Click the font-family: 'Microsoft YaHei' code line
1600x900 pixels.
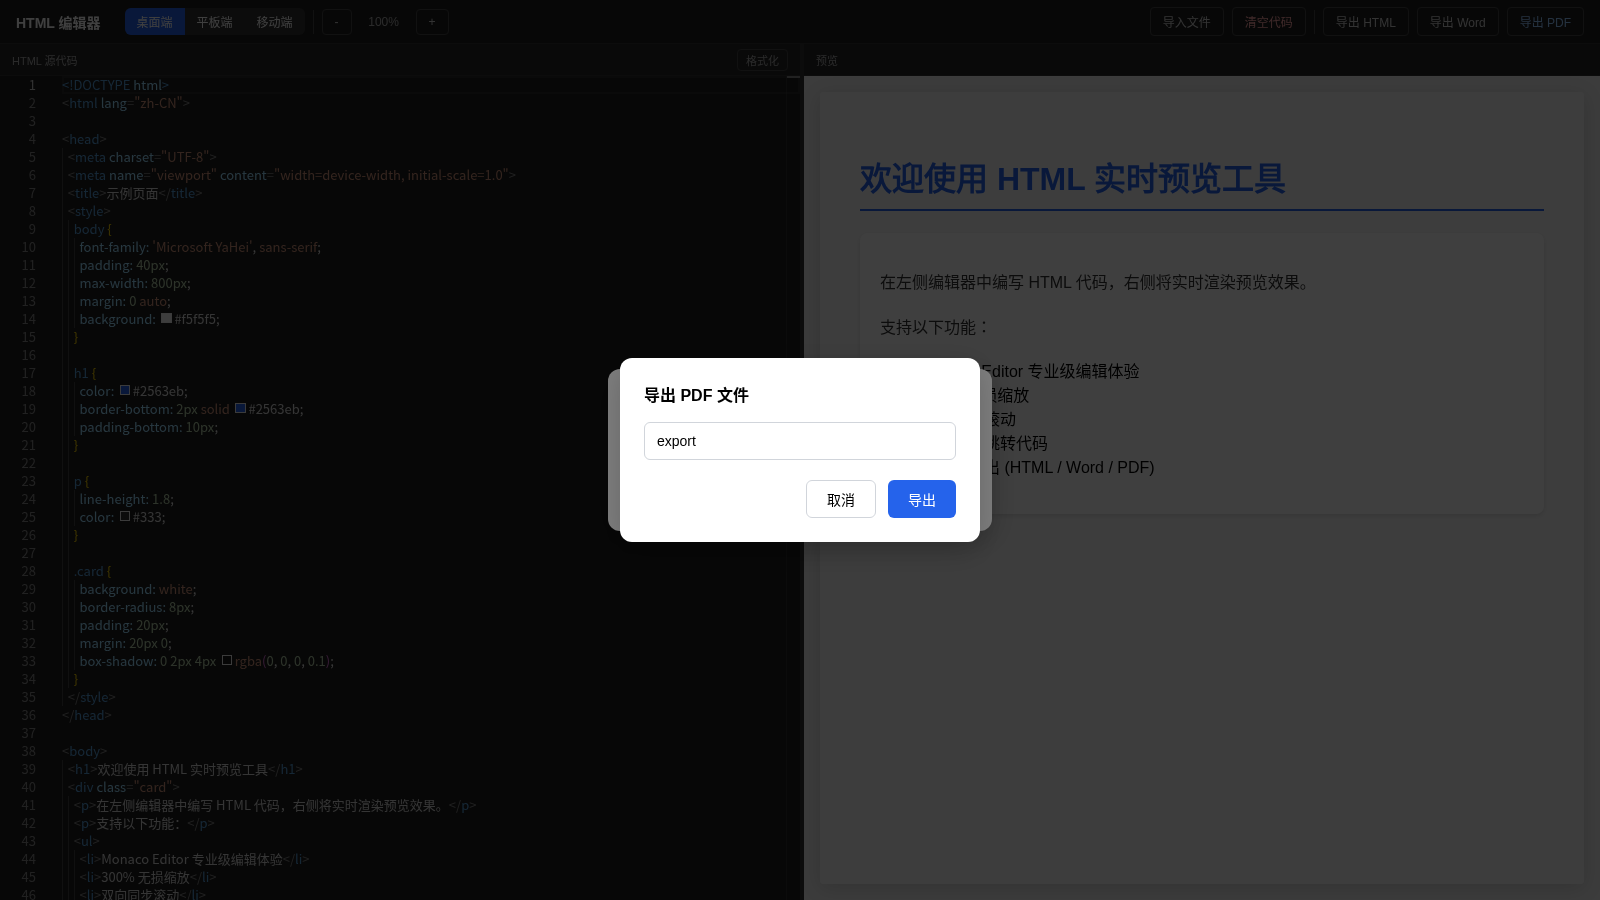[x=200, y=247]
